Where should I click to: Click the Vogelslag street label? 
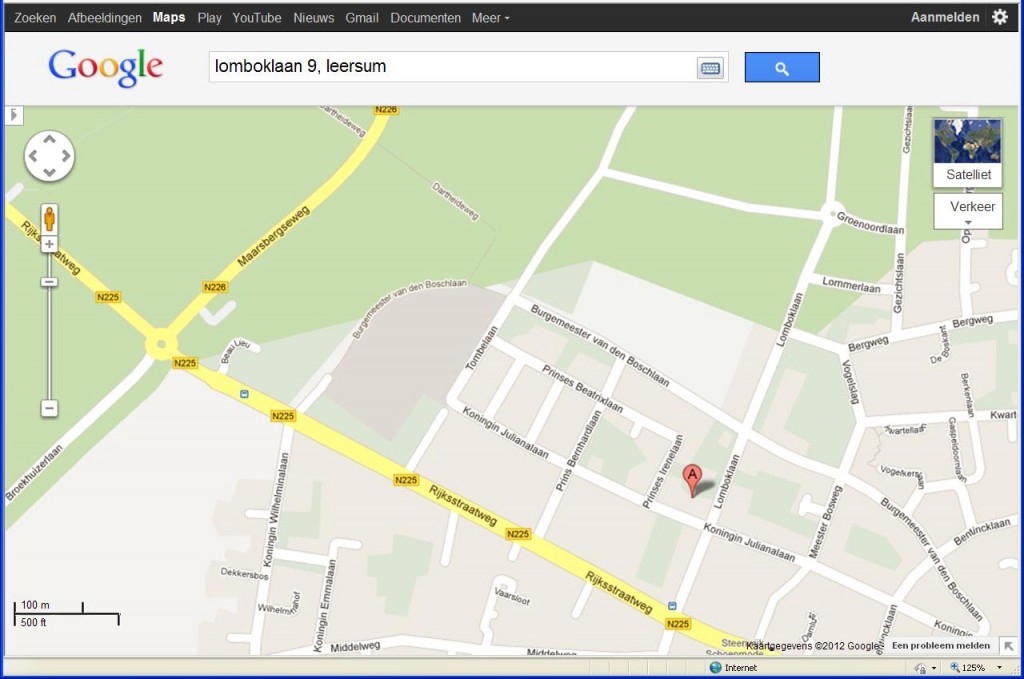tap(850, 382)
